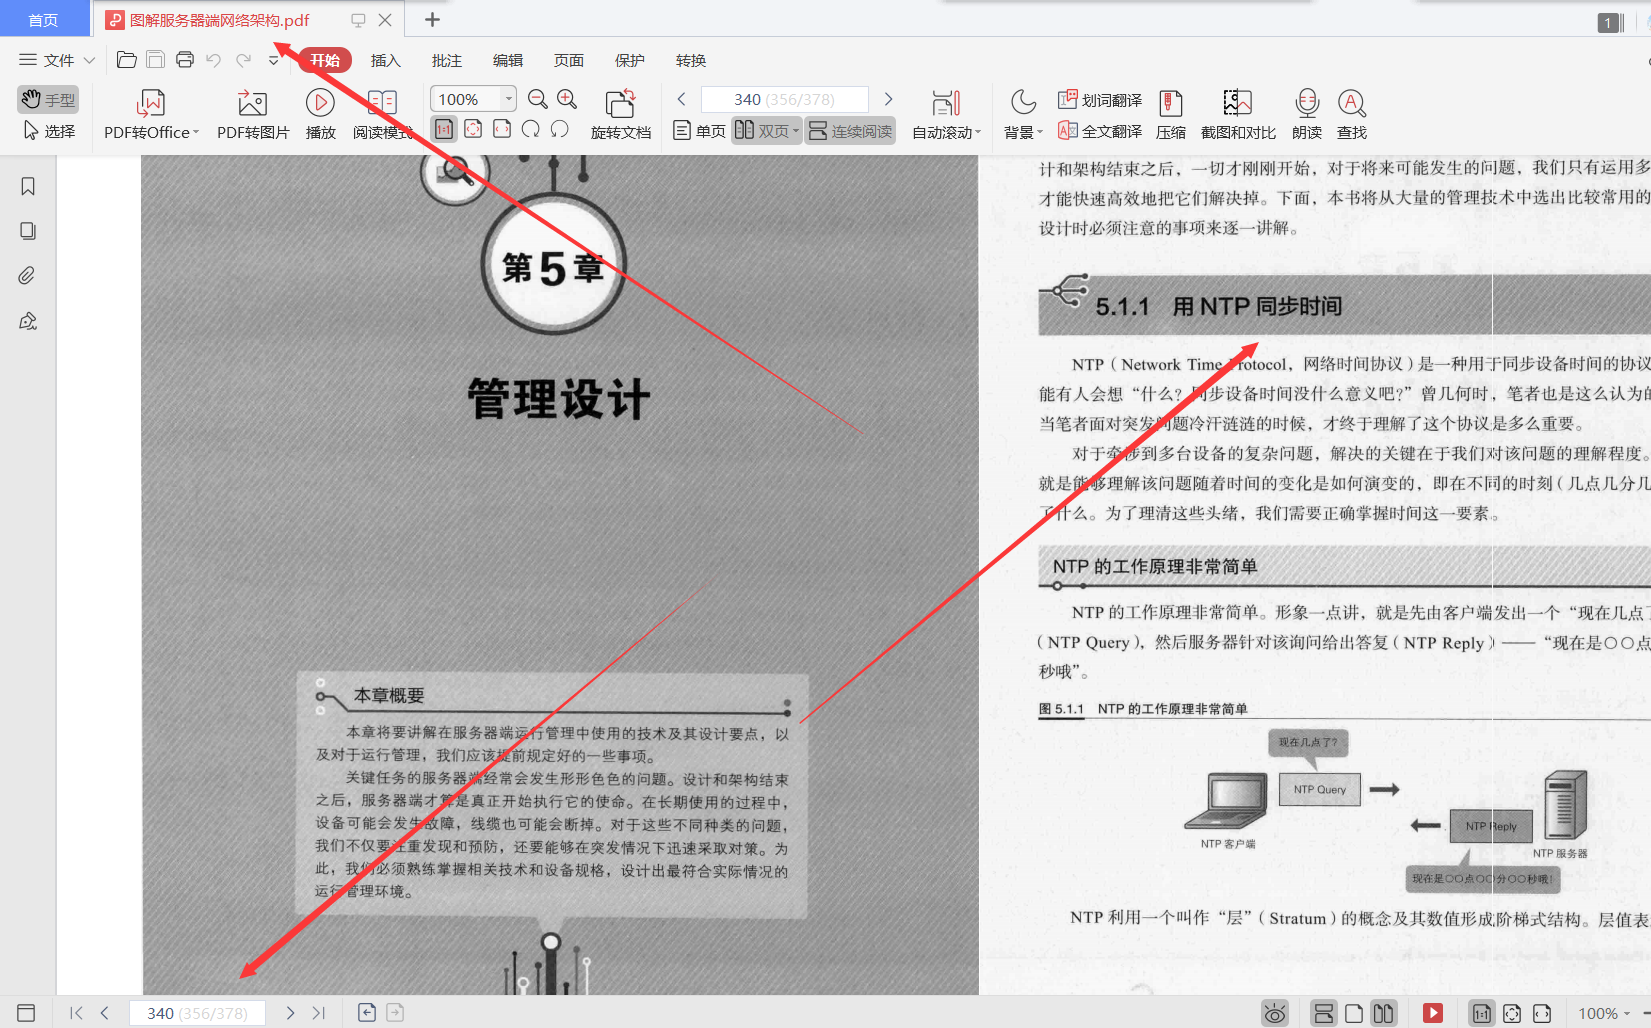Click the PDF转图片 icon
The width and height of the screenshot is (1651, 1028).
252,103
